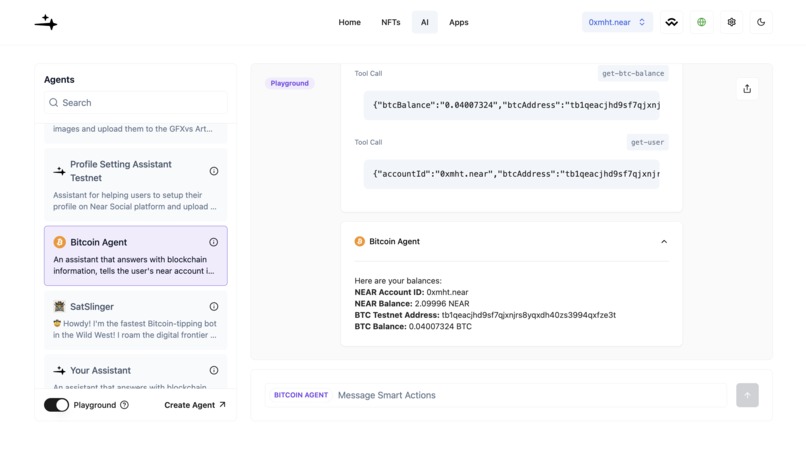Show info for Profile Setting Assistant Testnet
Screen dimensions: 806x451
[214, 171]
